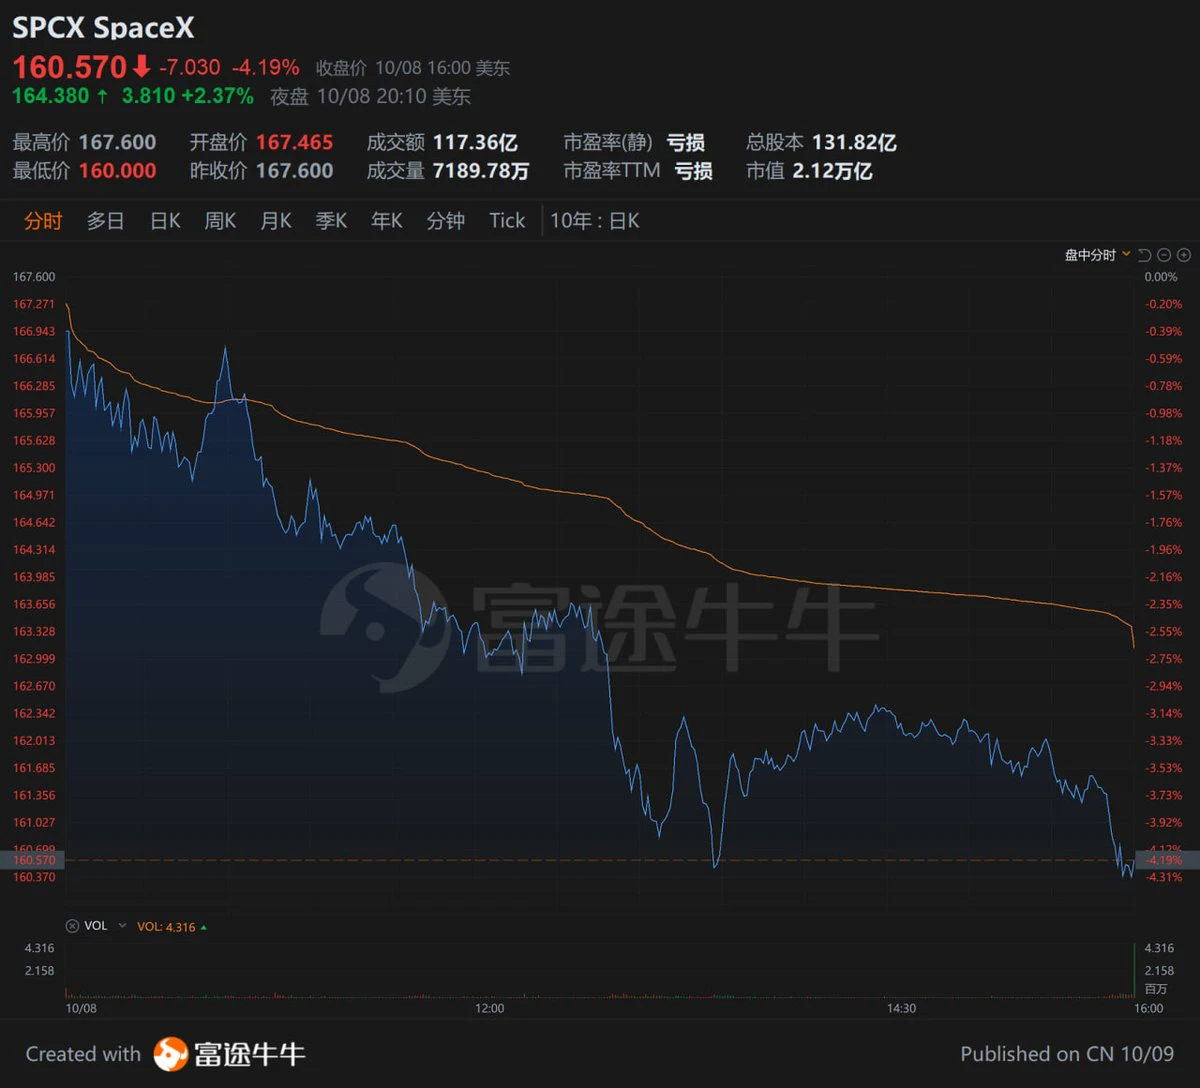The width and height of the screenshot is (1200, 1088).
Task: Show the 年K yearly chart tab
Action: [x=387, y=221]
